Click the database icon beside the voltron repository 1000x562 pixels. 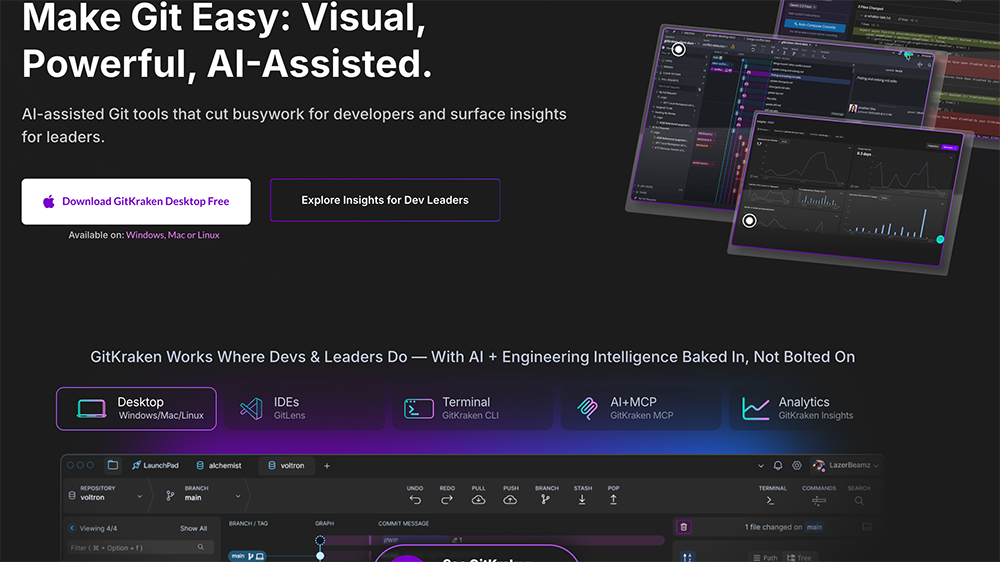[72, 496]
